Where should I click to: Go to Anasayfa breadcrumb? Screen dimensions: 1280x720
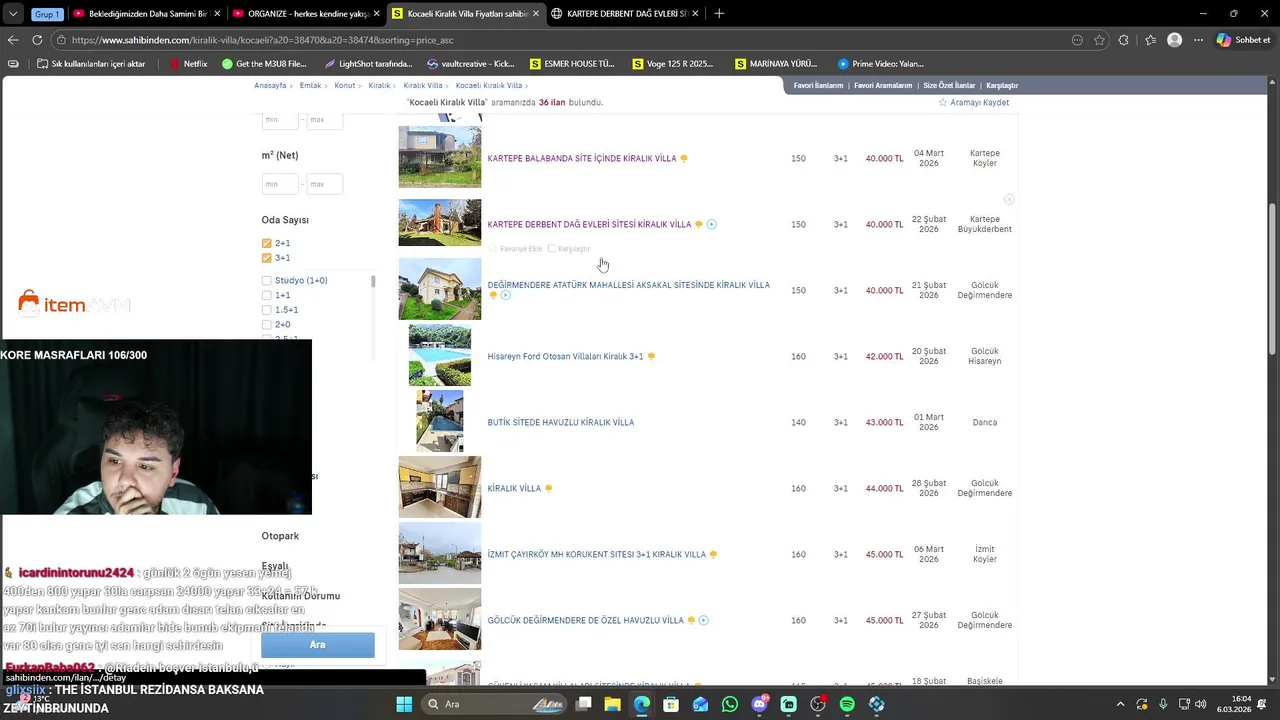coord(270,86)
